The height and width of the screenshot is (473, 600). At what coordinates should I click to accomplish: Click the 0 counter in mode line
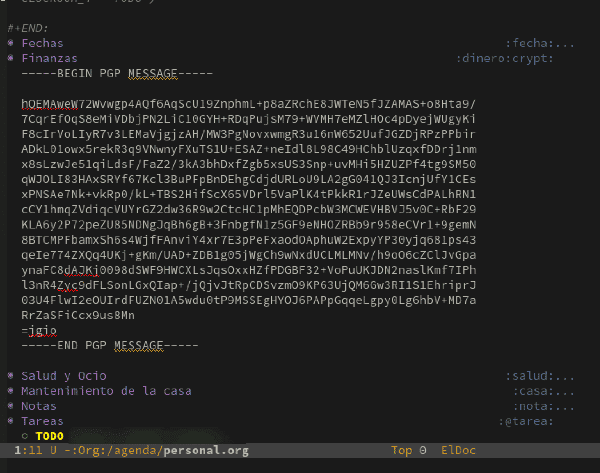423,450
